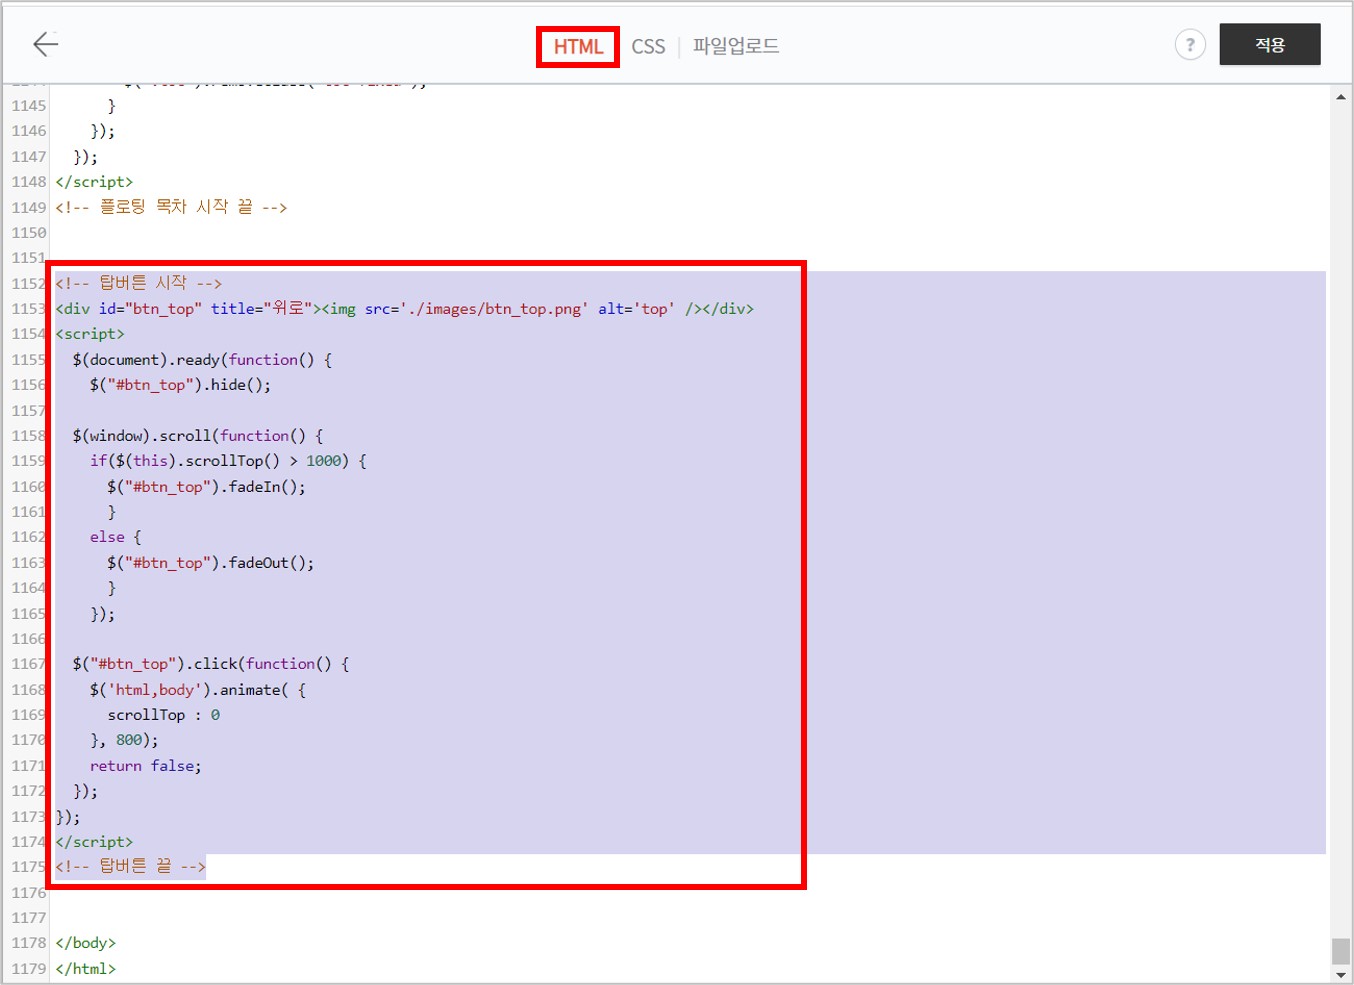Image resolution: width=1354 pixels, height=985 pixels.
Task: Click the comment line 탑버튼 끝
Action: 131,867
